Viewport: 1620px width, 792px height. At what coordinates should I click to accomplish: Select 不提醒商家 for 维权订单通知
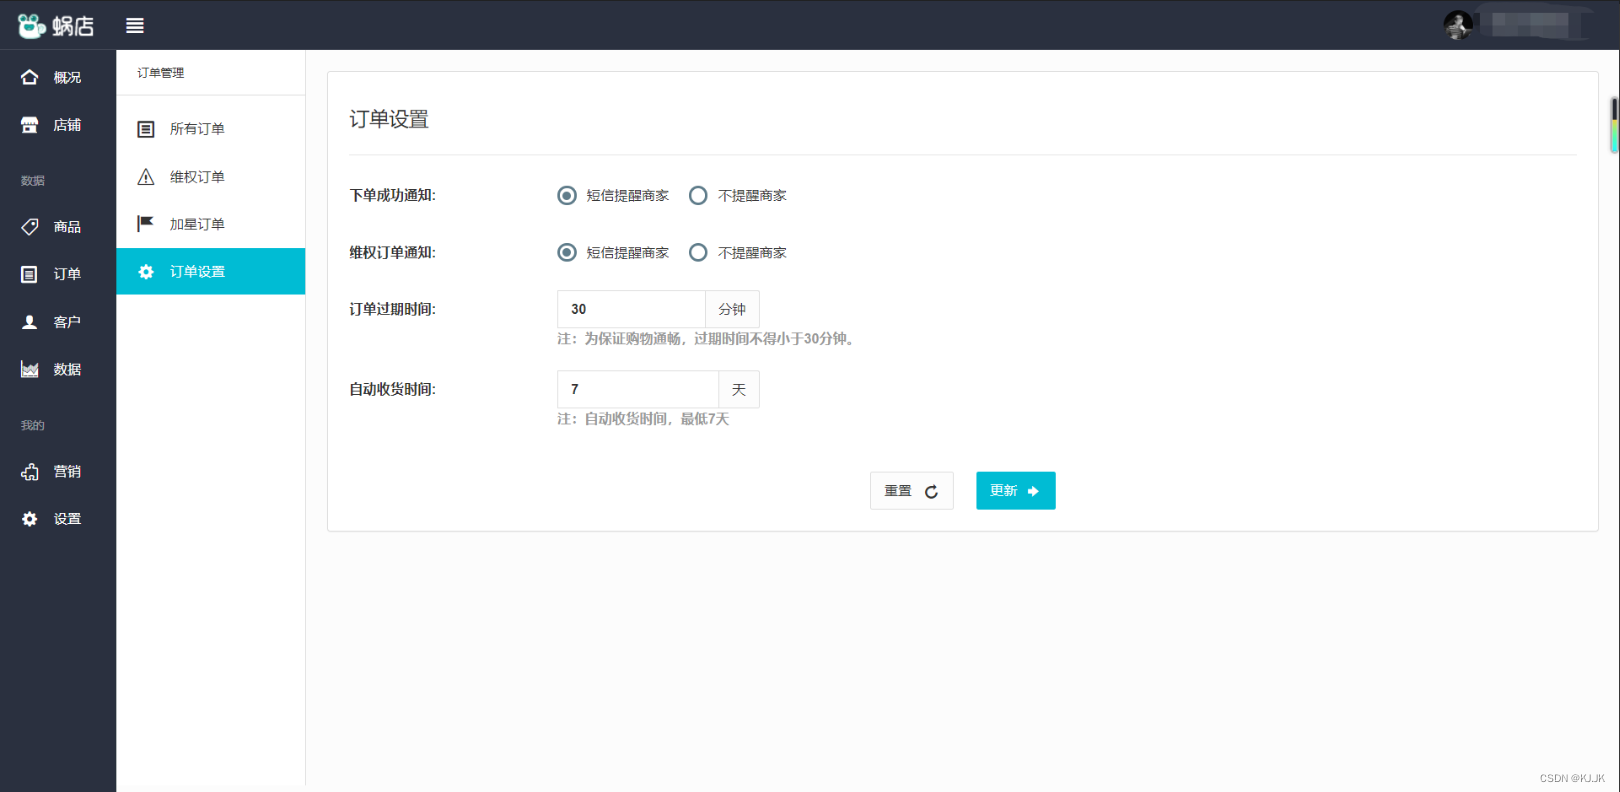pyautogui.click(x=698, y=252)
